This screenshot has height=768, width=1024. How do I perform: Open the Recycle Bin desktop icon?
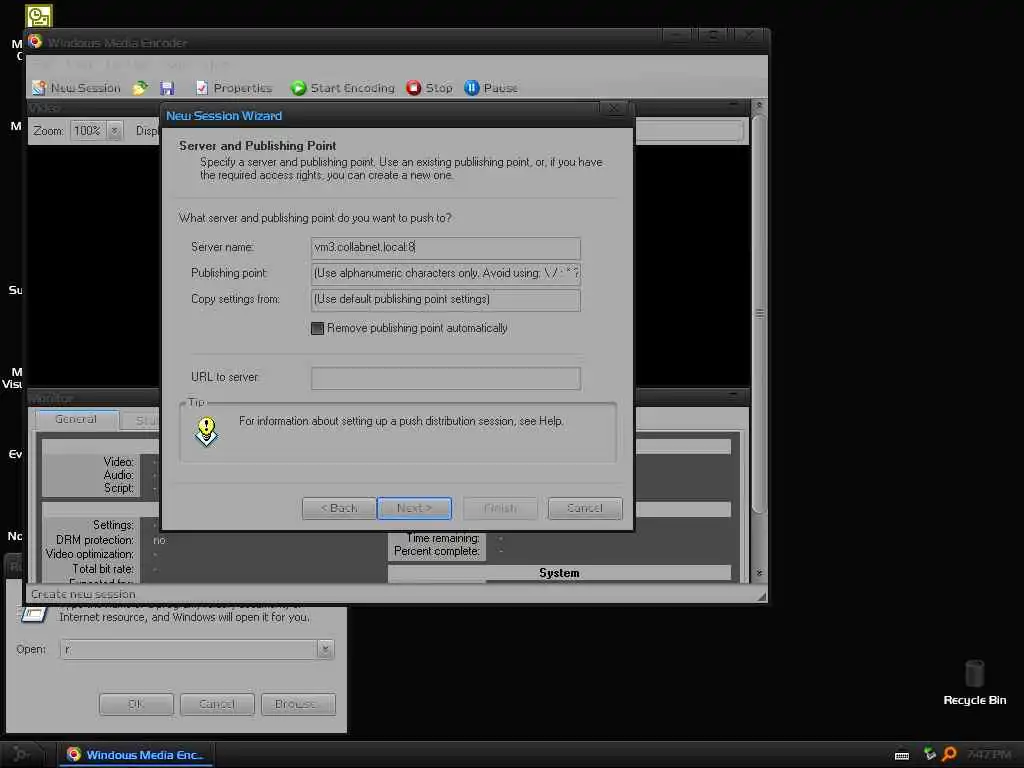click(x=974, y=682)
